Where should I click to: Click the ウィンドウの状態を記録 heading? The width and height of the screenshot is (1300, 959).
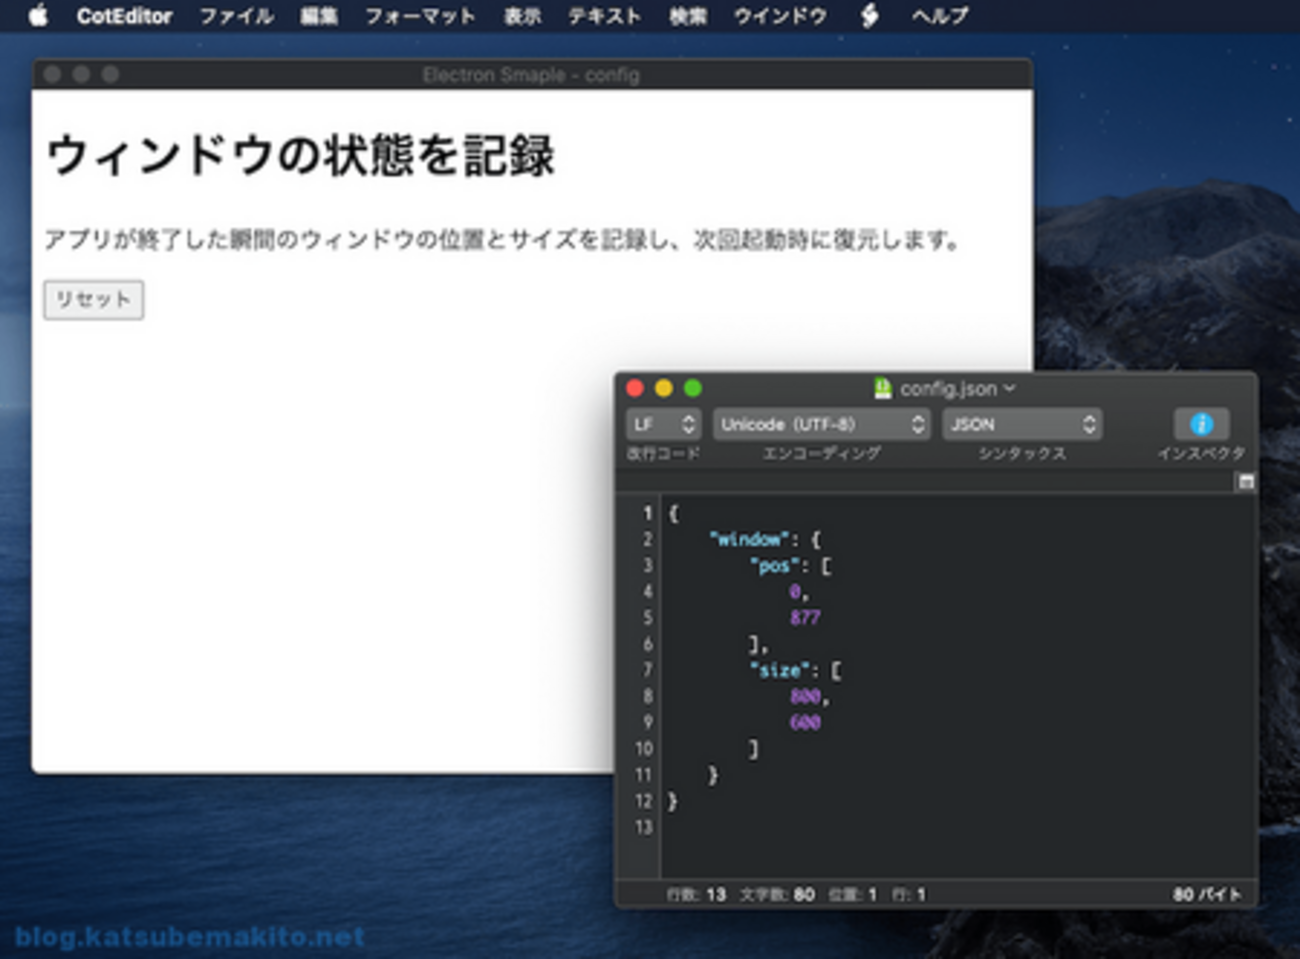[300, 156]
